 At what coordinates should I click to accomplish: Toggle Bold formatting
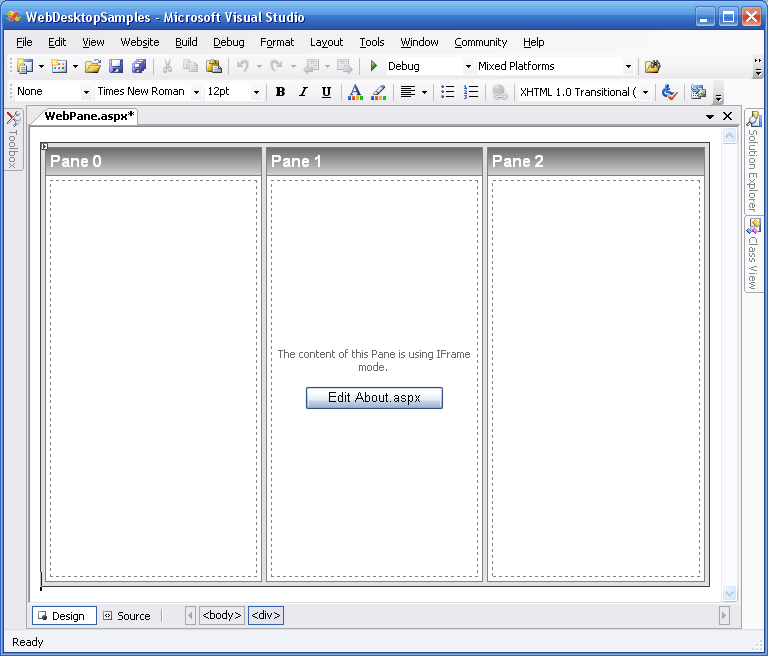(280, 92)
